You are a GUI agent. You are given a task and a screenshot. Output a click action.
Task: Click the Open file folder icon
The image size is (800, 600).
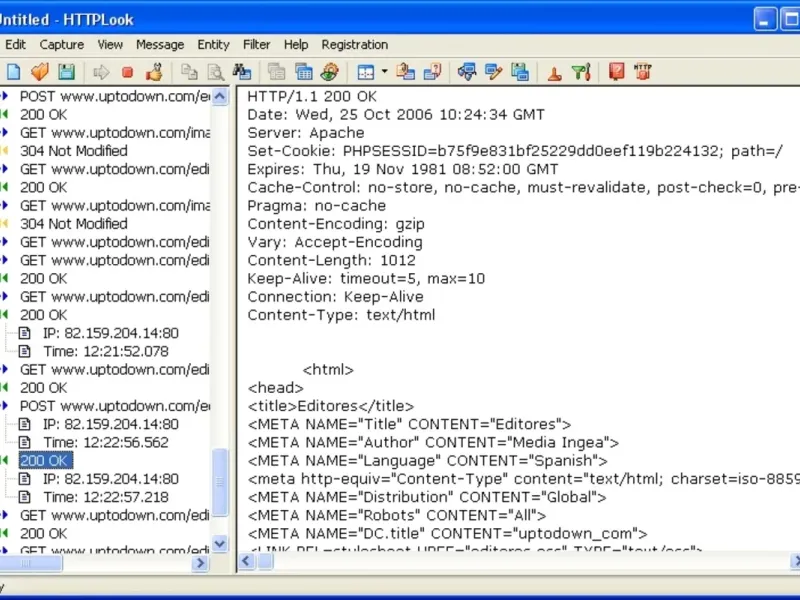[x=40, y=72]
